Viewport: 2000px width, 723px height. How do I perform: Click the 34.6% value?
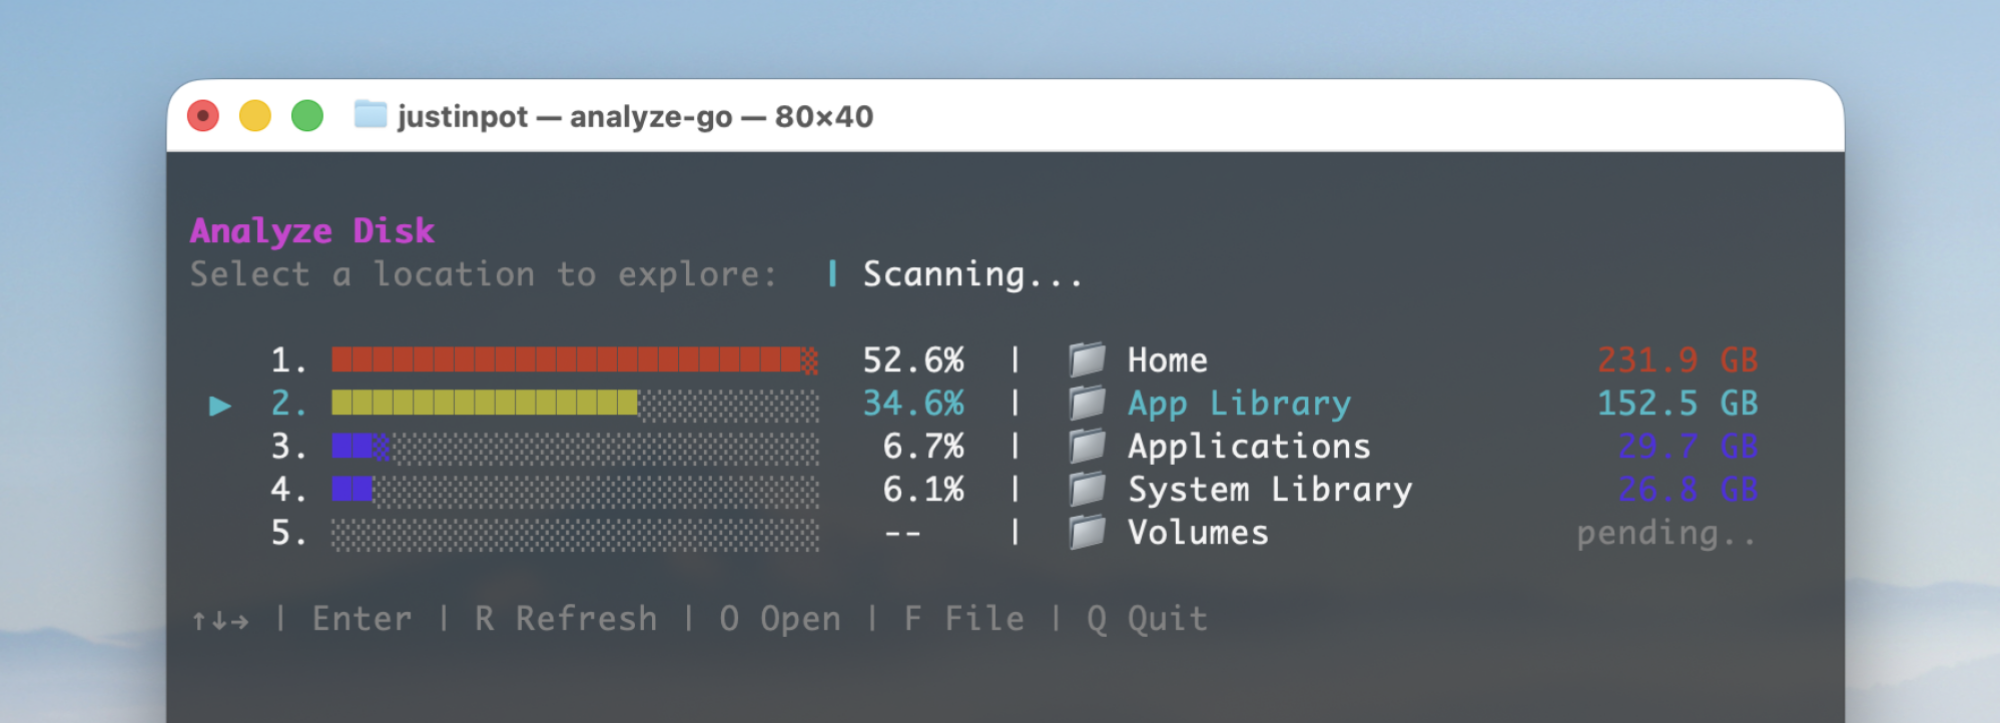[914, 403]
